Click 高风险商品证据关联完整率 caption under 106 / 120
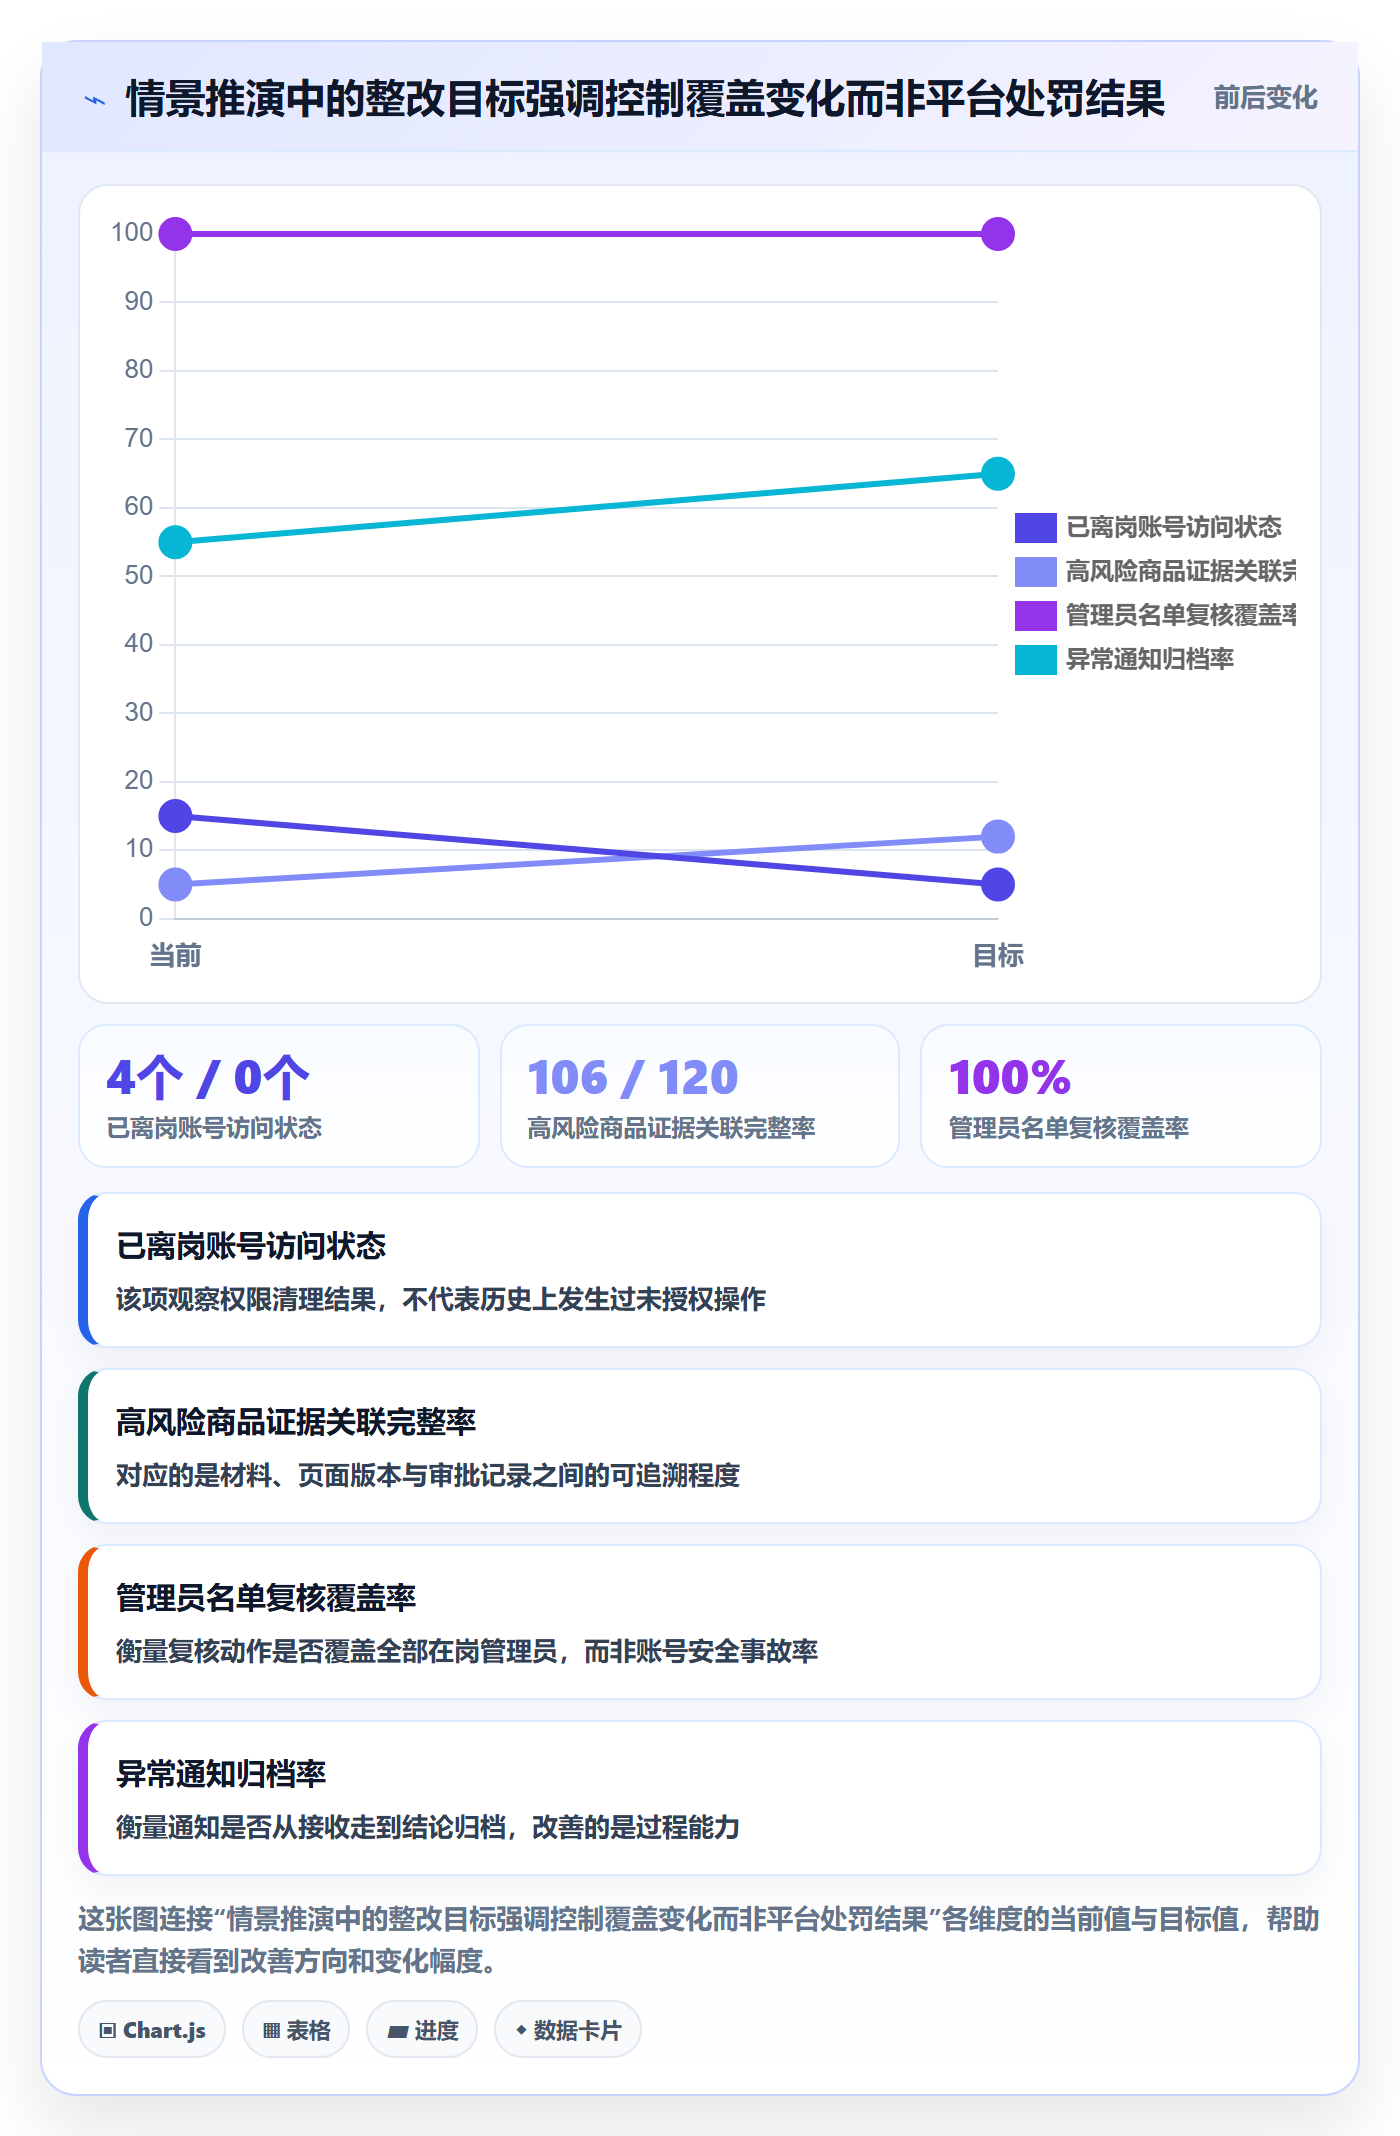This screenshot has width=1400, height=2136. 671,1128
